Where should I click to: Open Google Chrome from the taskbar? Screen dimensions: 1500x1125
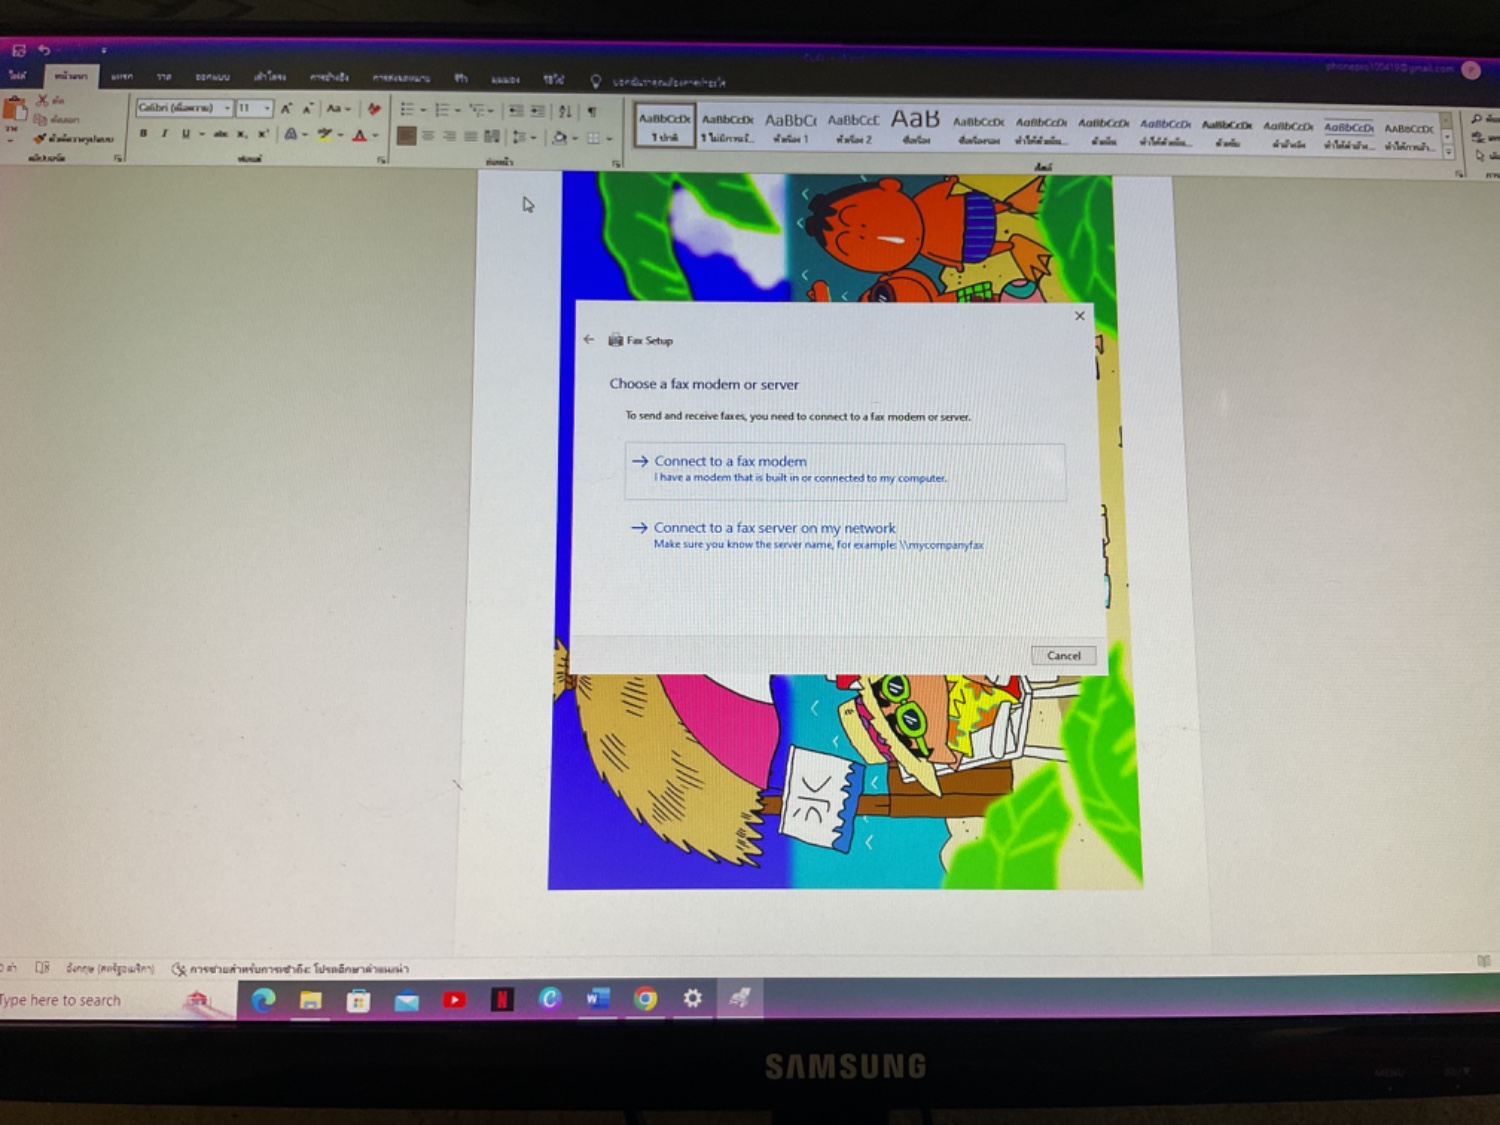click(x=645, y=998)
